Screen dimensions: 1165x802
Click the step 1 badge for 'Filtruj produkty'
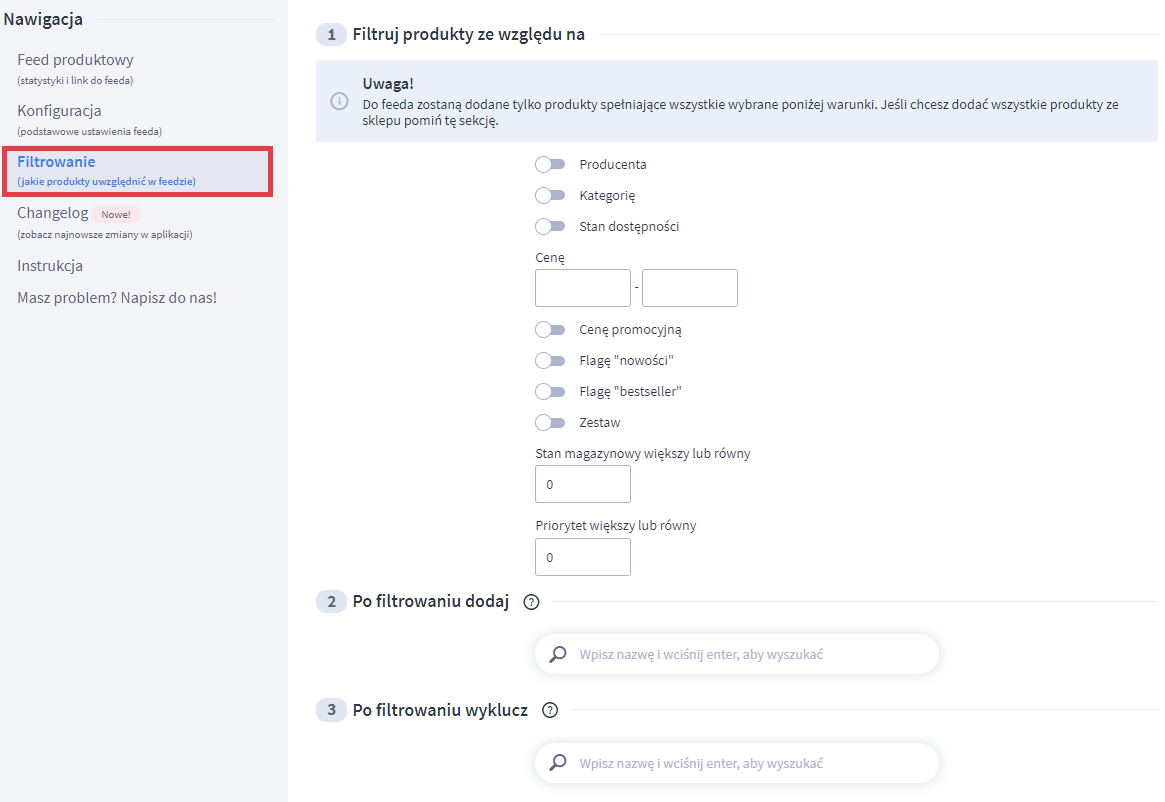(330, 33)
